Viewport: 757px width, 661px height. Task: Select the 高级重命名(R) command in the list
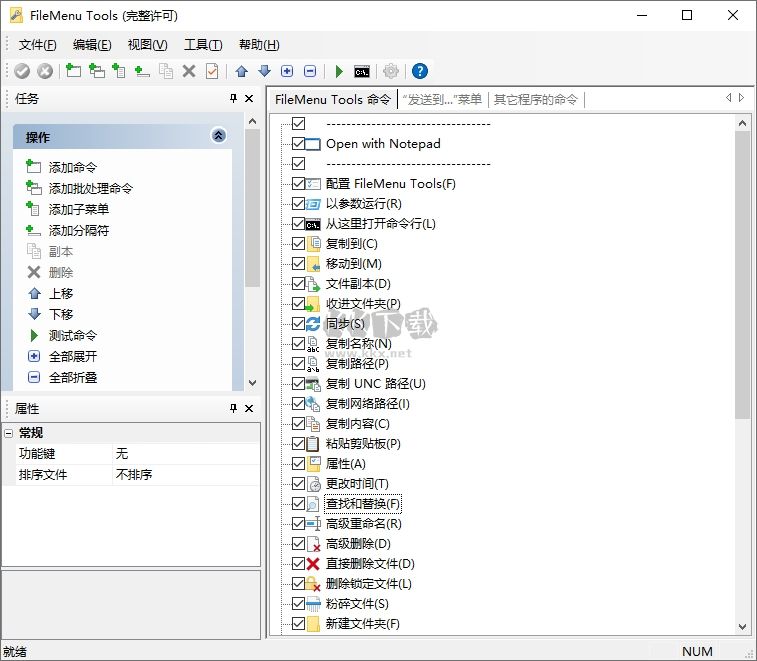(x=363, y=524)
